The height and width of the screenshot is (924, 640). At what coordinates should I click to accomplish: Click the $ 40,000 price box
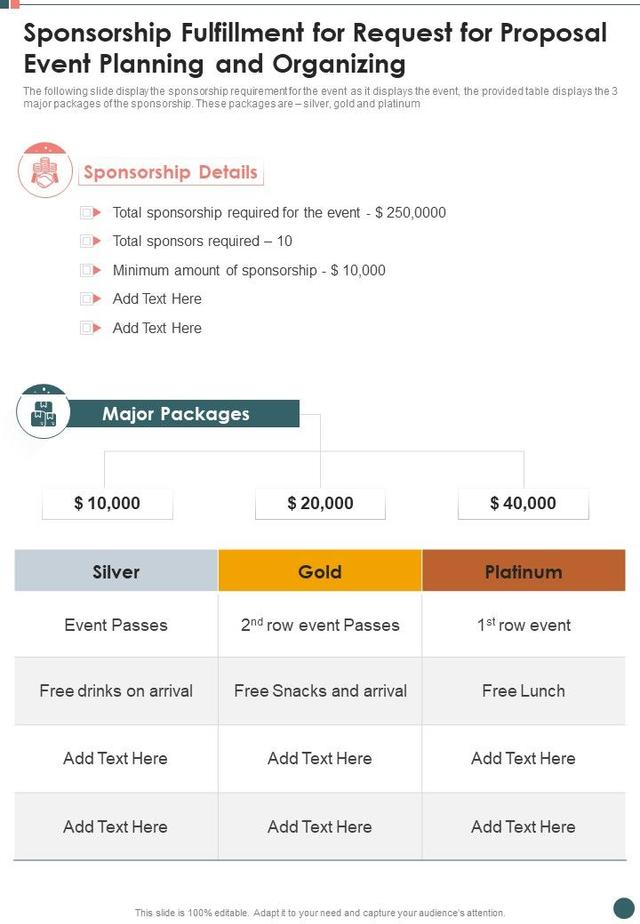click(523, 503)
